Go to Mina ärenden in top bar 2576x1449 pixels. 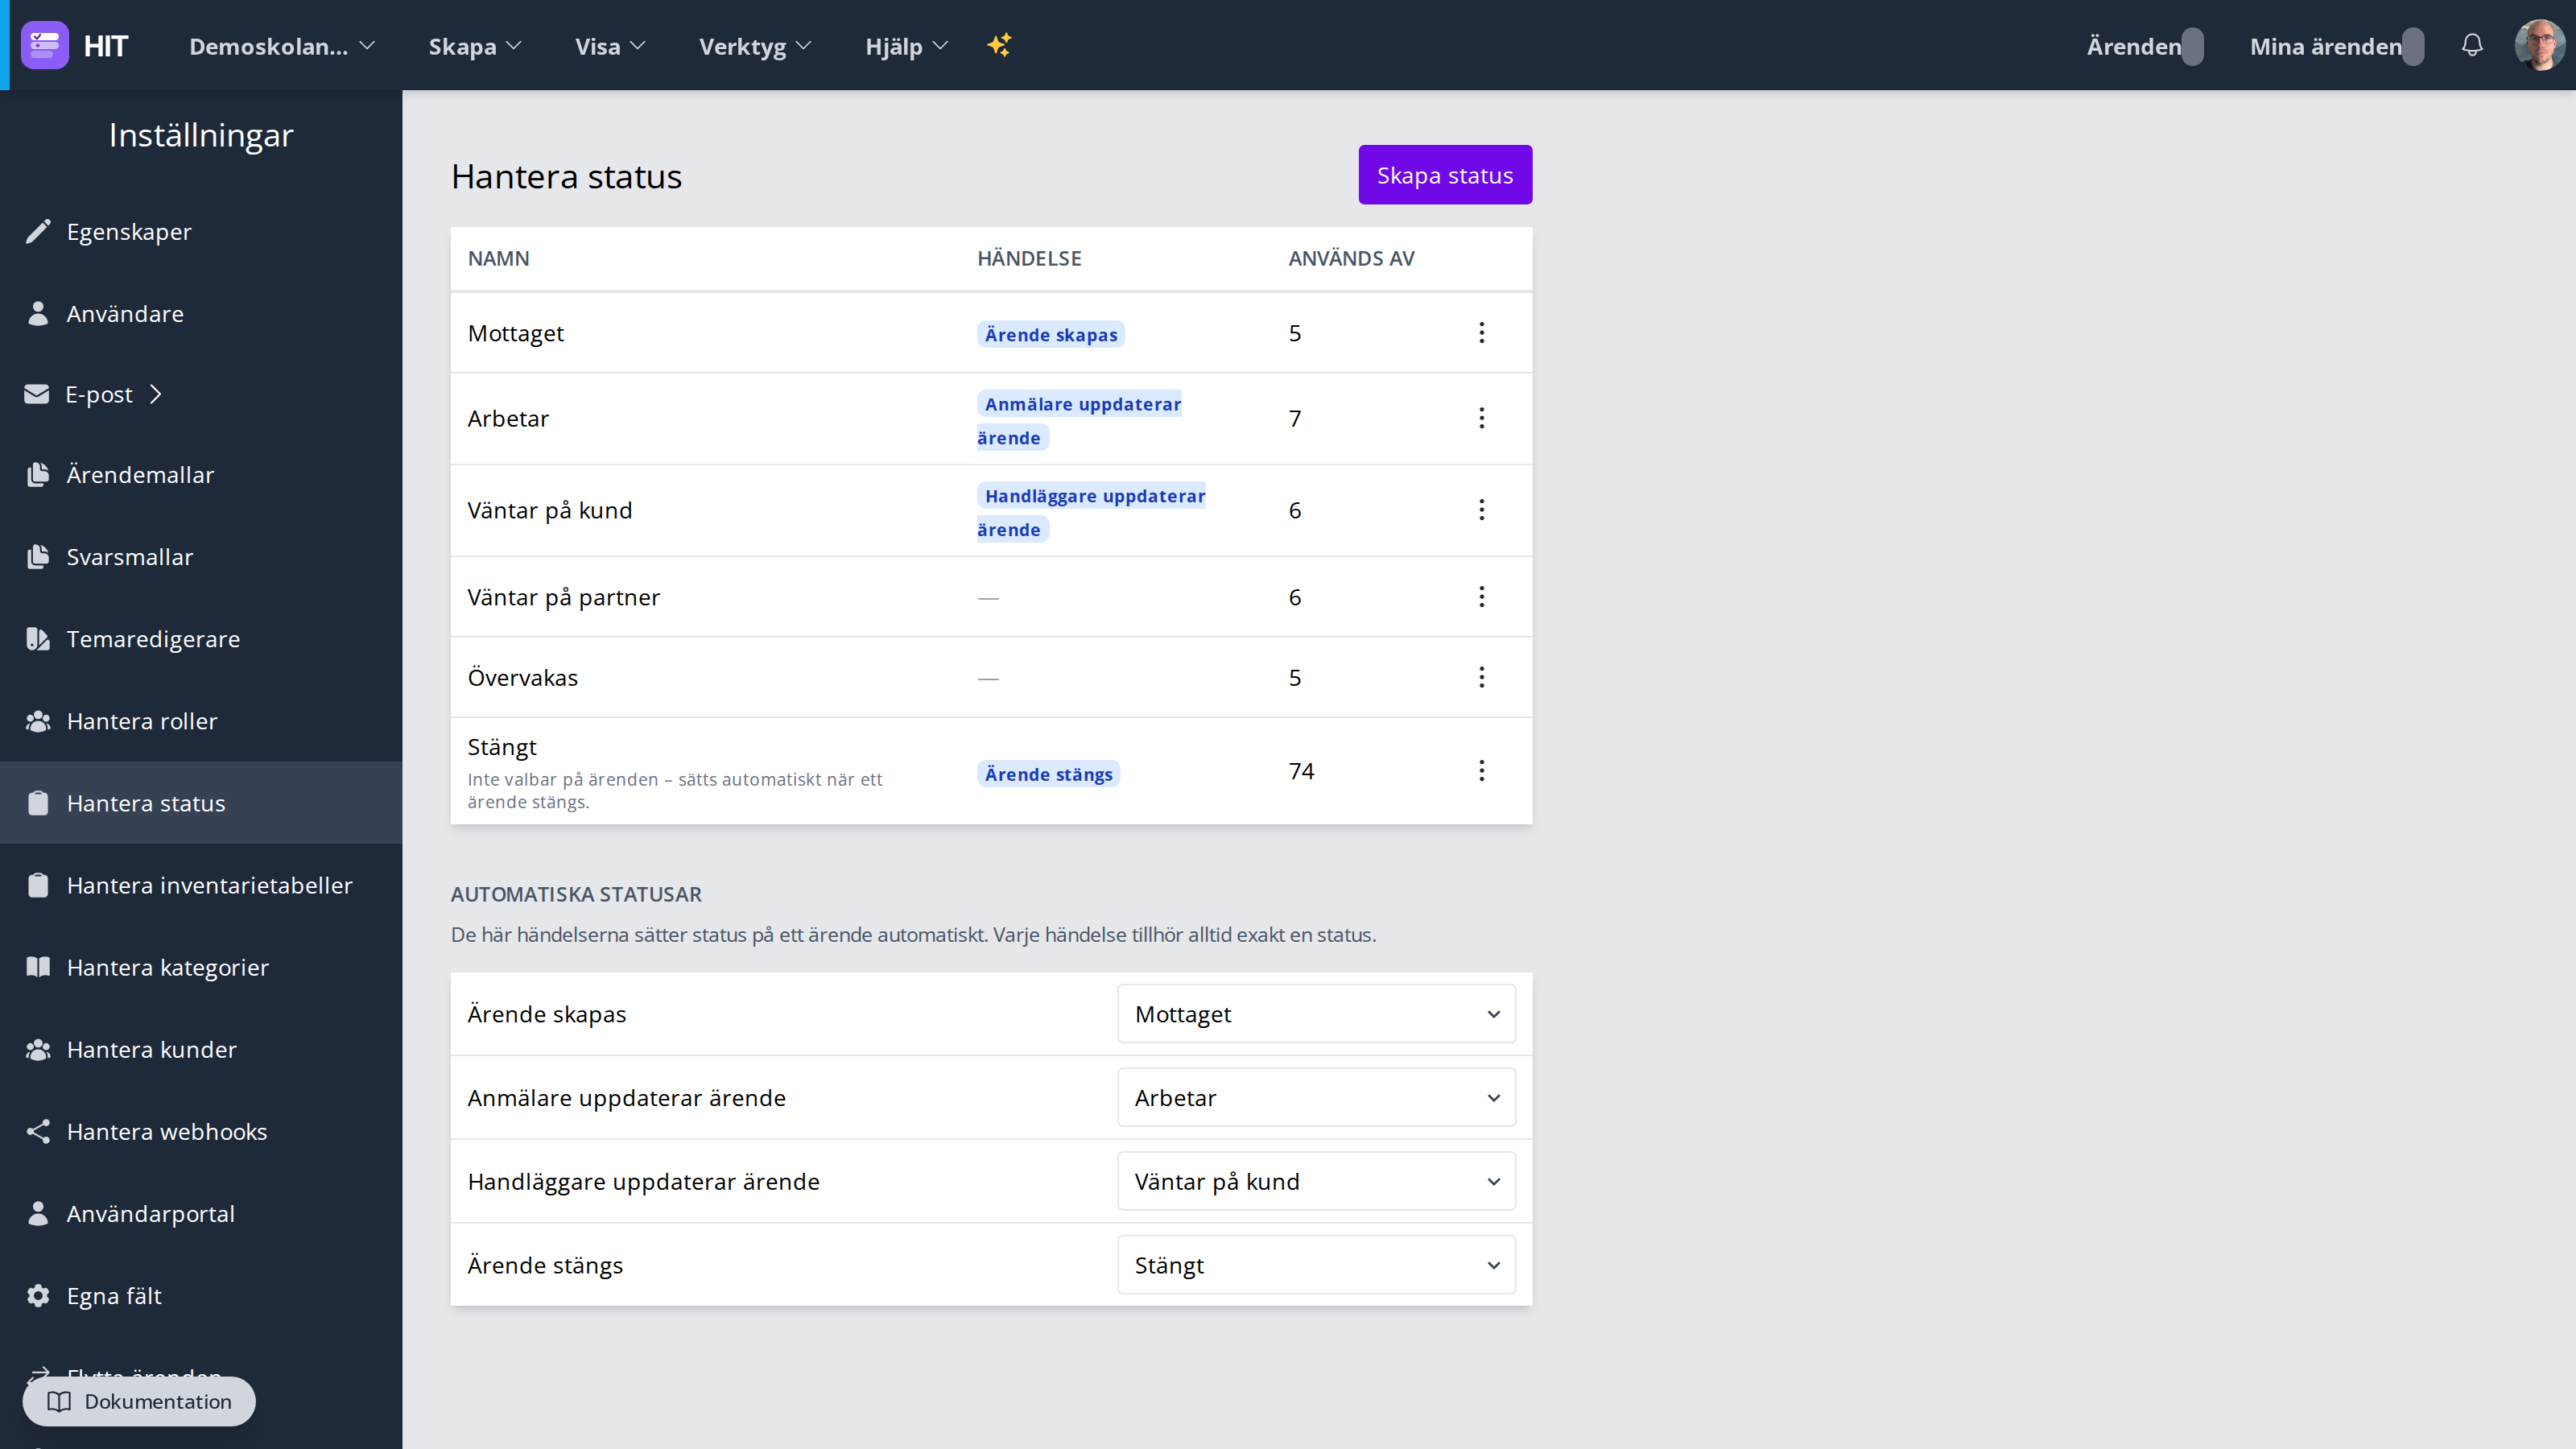(2336, 46)
